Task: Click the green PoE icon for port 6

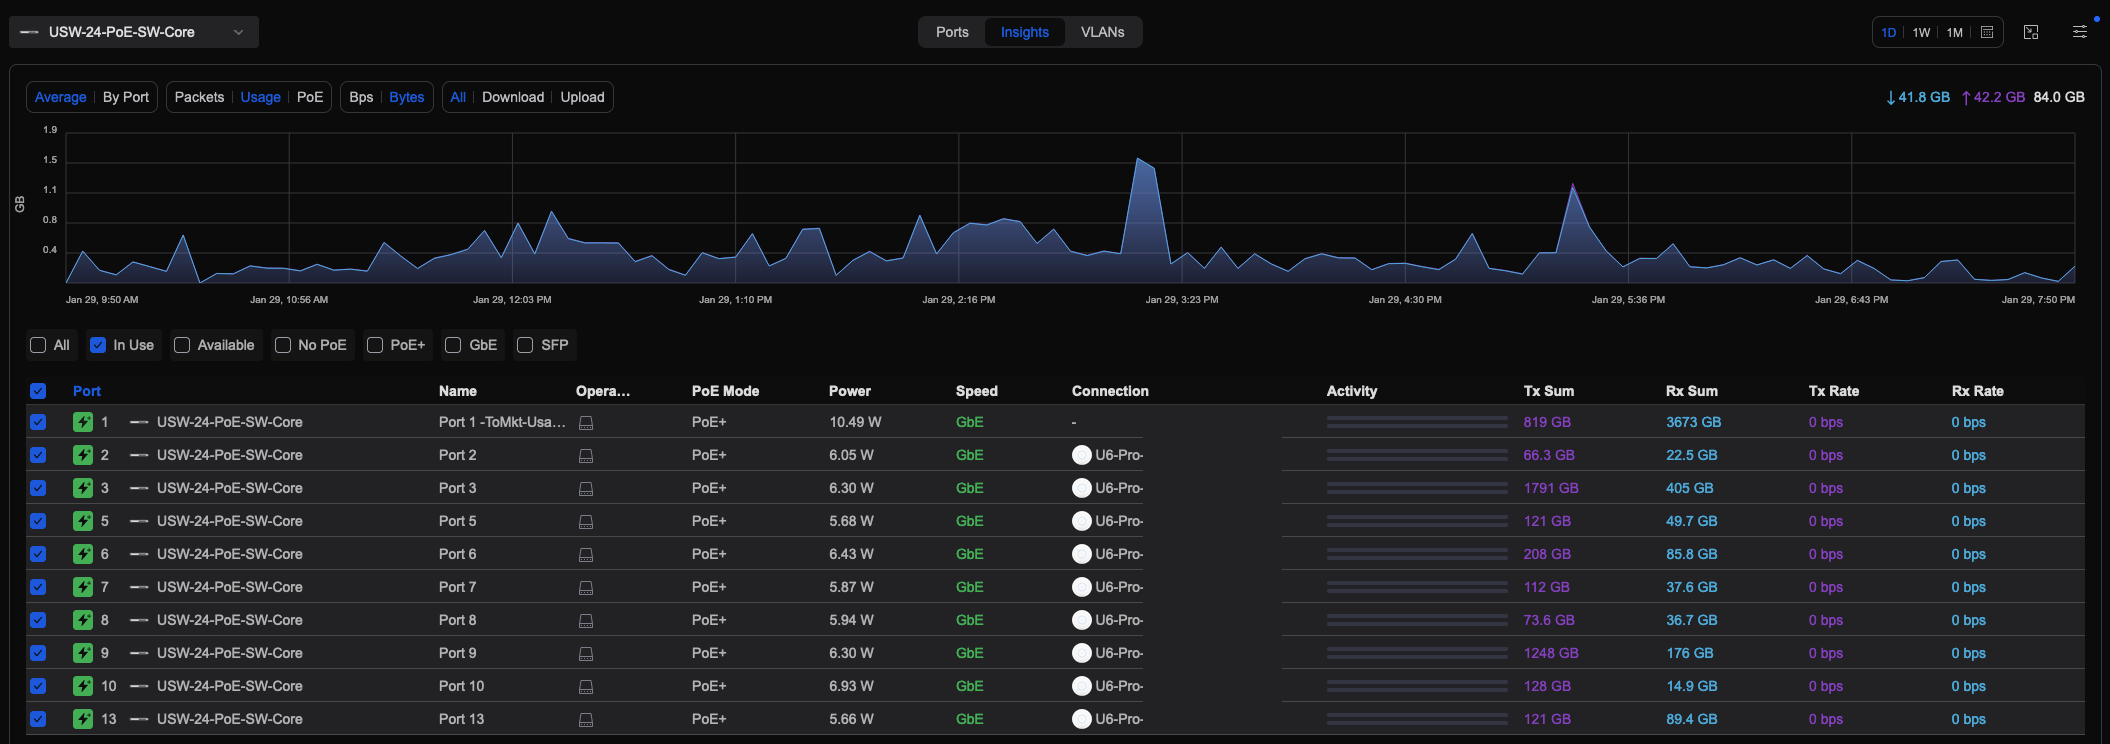Action: click(83, 554)
